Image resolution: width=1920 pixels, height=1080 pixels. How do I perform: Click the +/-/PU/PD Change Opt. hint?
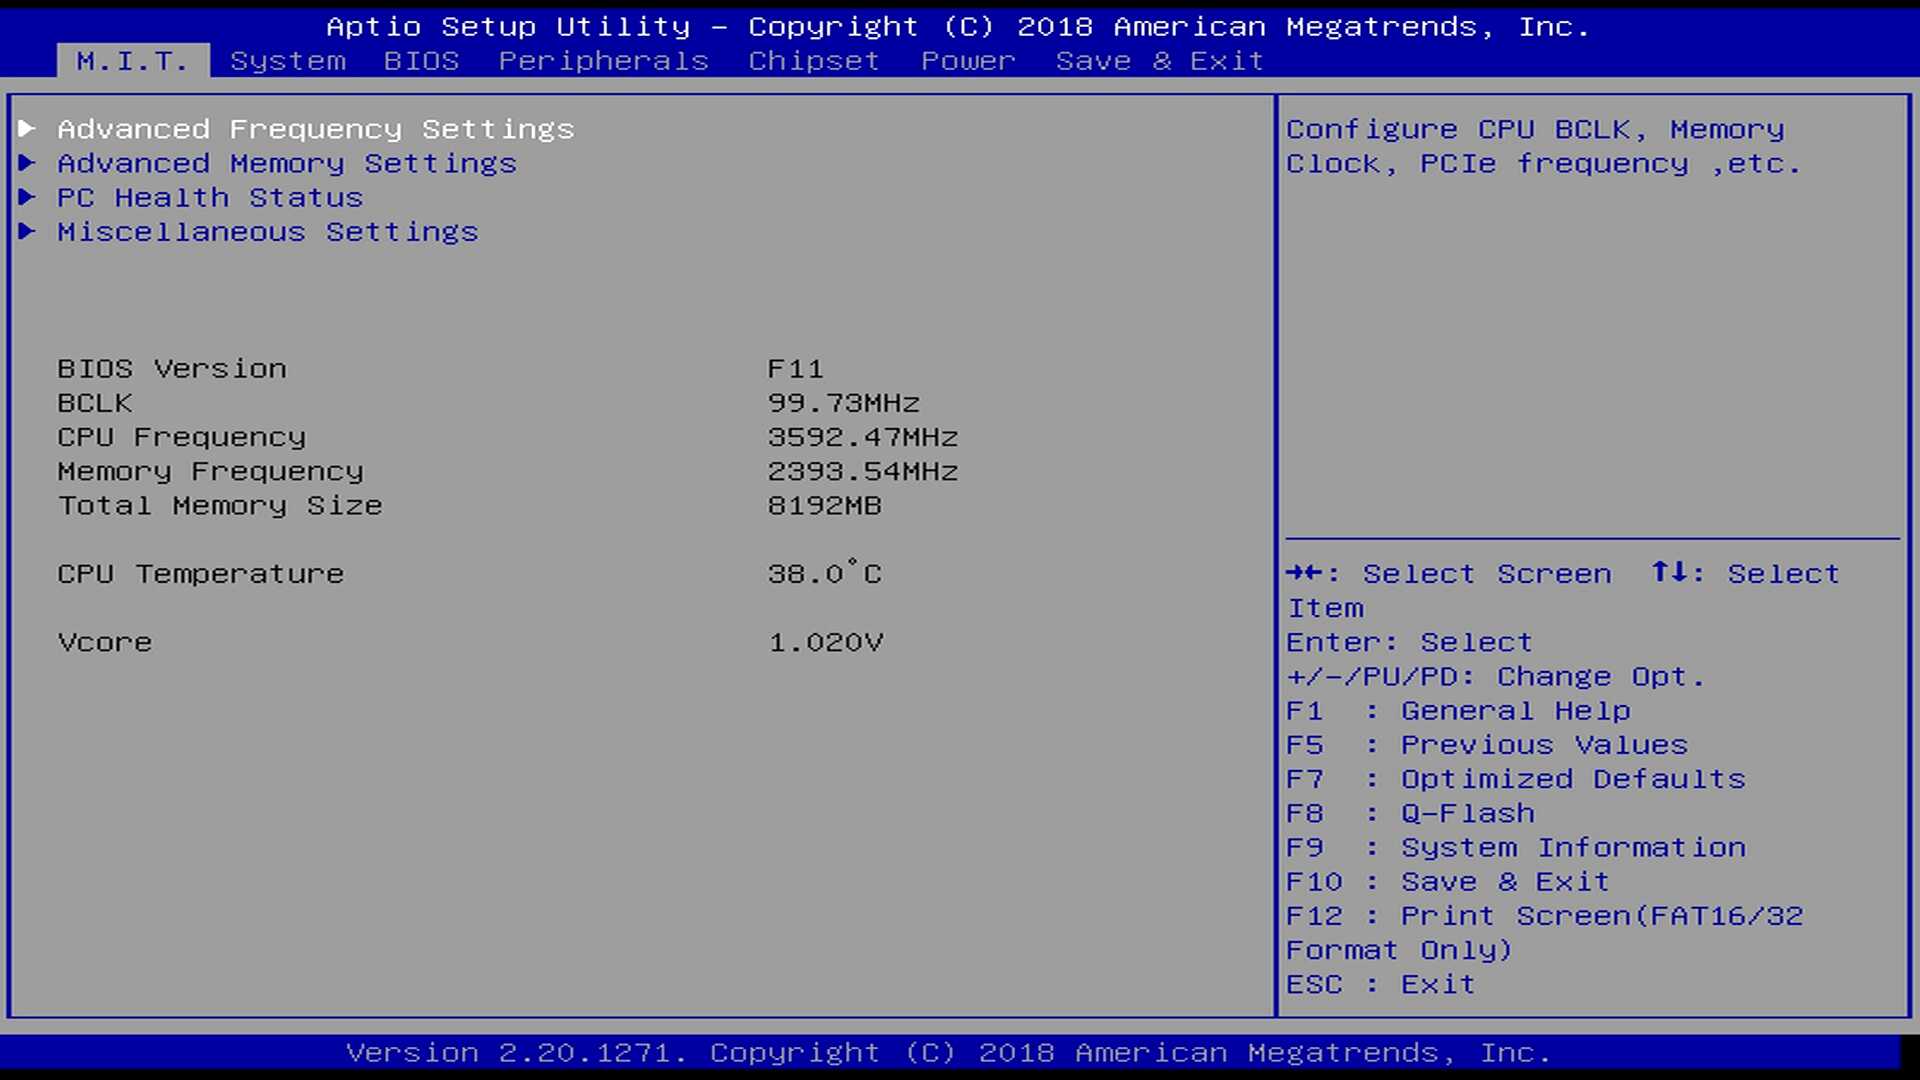(x=1496, y=676)
